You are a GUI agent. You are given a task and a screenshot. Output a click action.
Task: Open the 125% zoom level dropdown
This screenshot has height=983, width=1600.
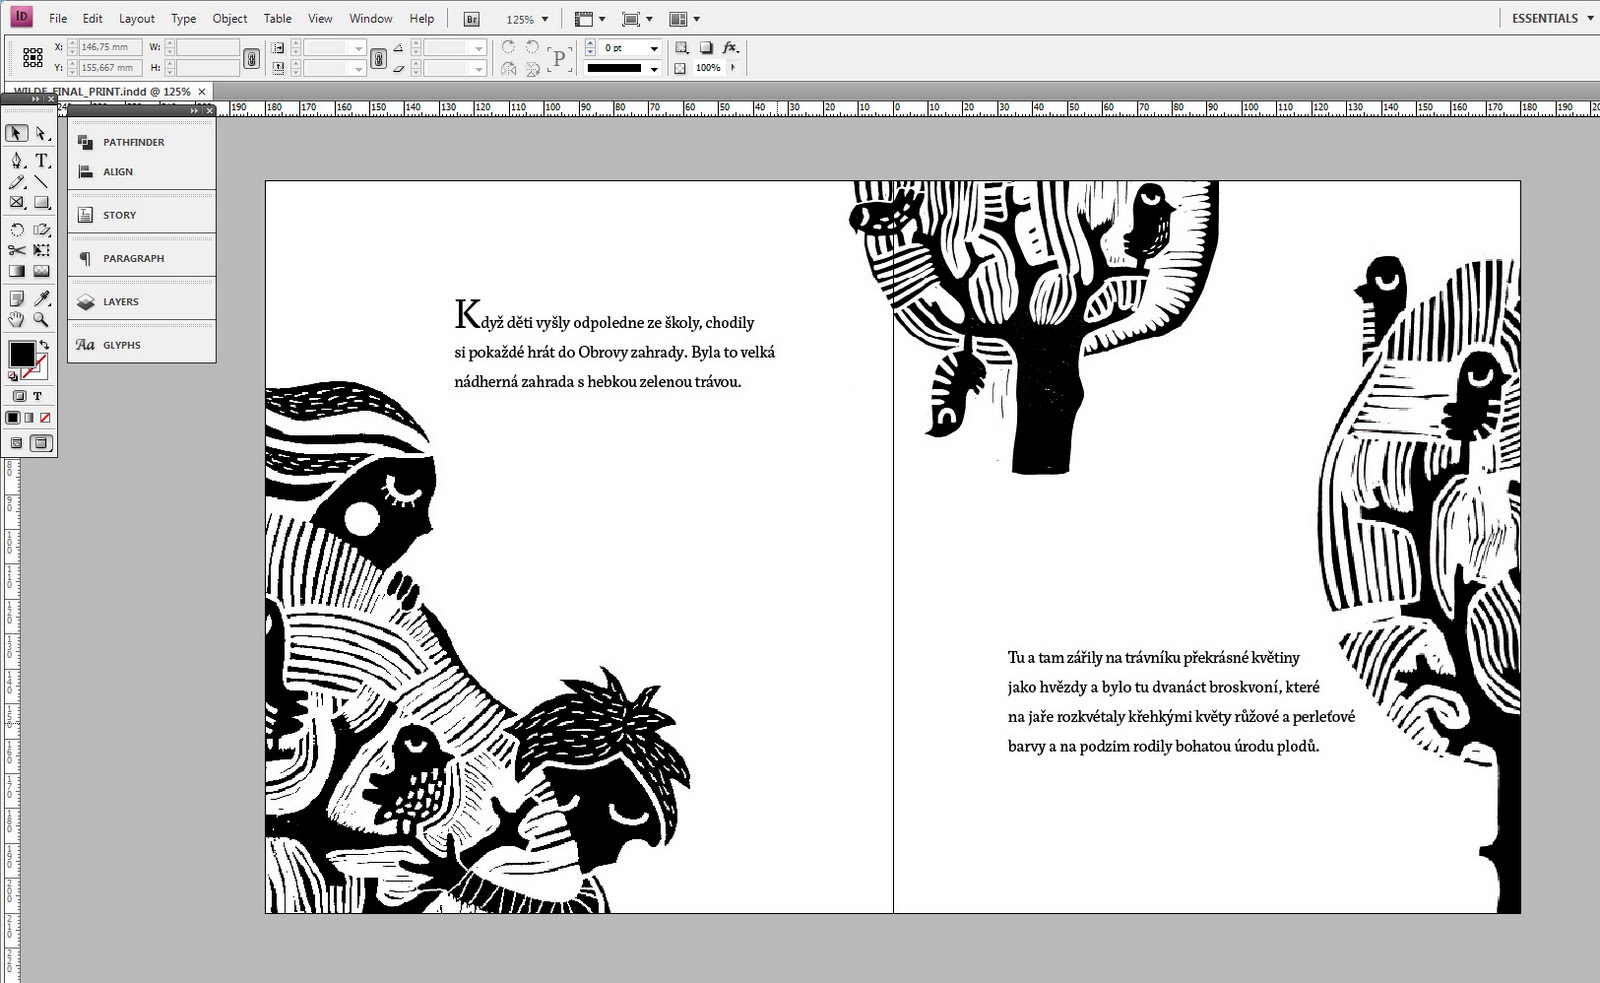coord(545,19)
